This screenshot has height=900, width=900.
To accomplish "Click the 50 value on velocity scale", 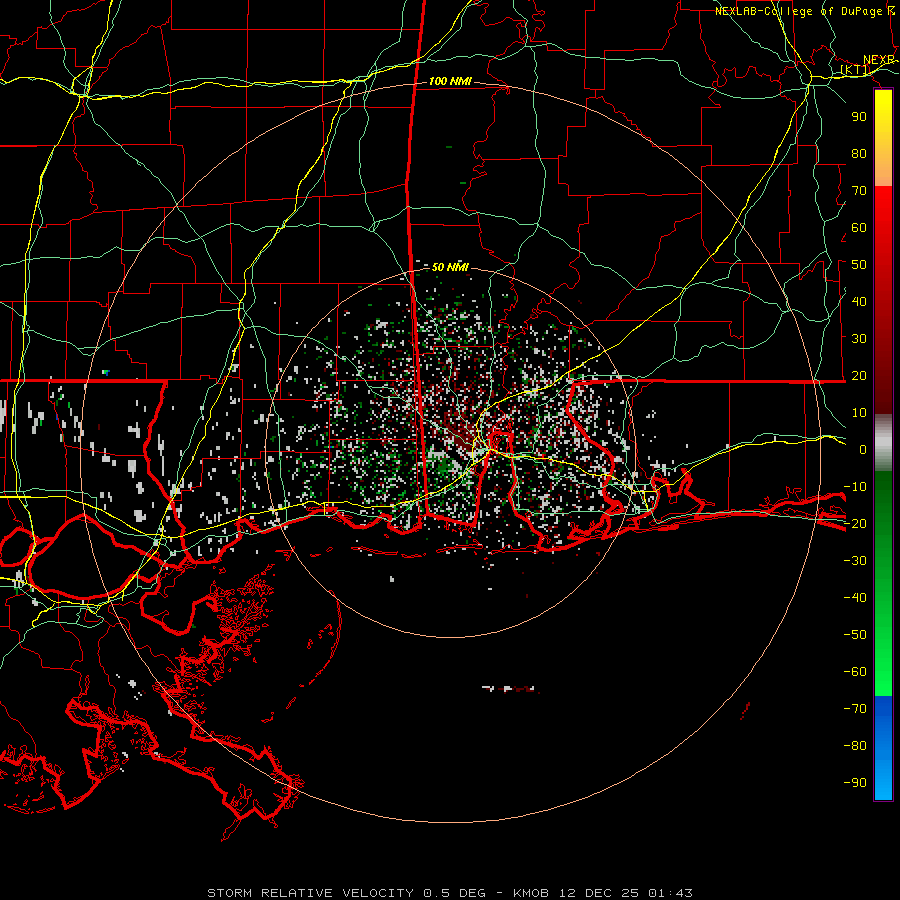I will tap(859, 265).
